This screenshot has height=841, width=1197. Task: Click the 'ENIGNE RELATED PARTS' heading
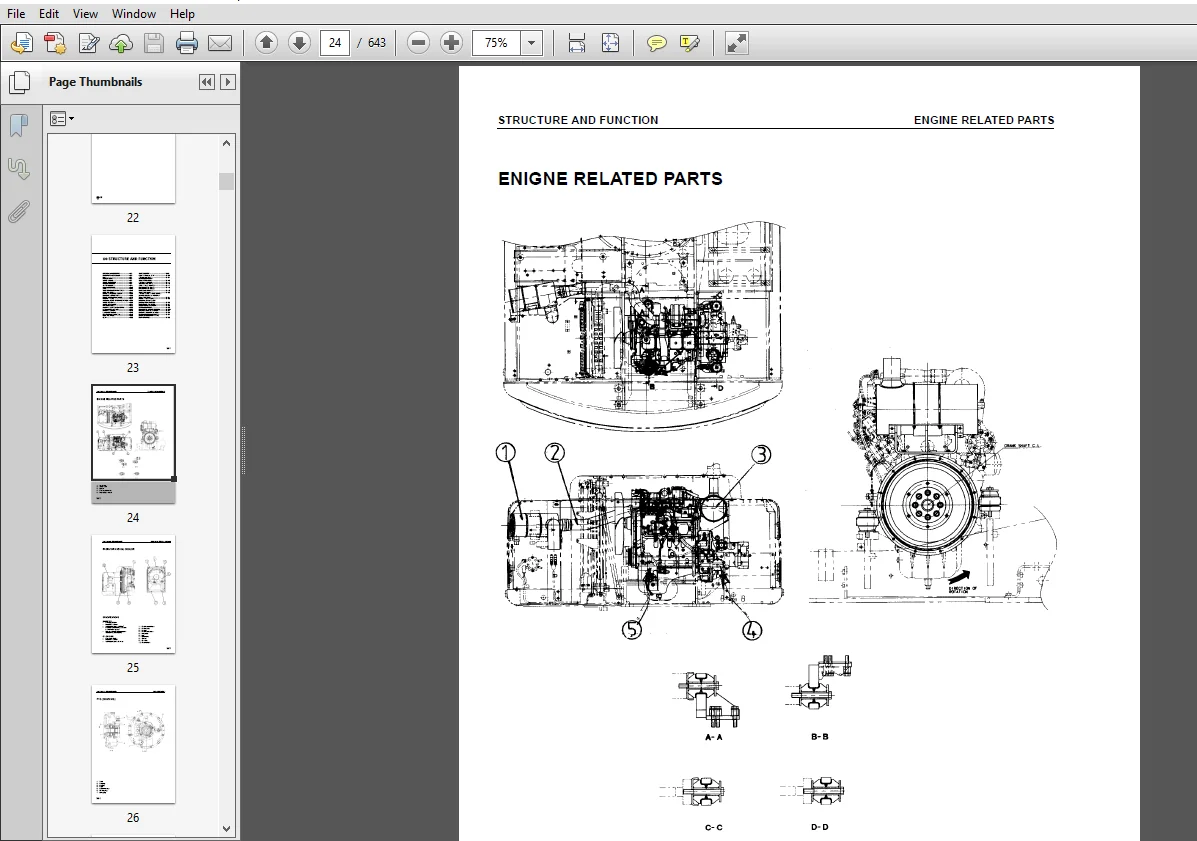coord(610,179)
